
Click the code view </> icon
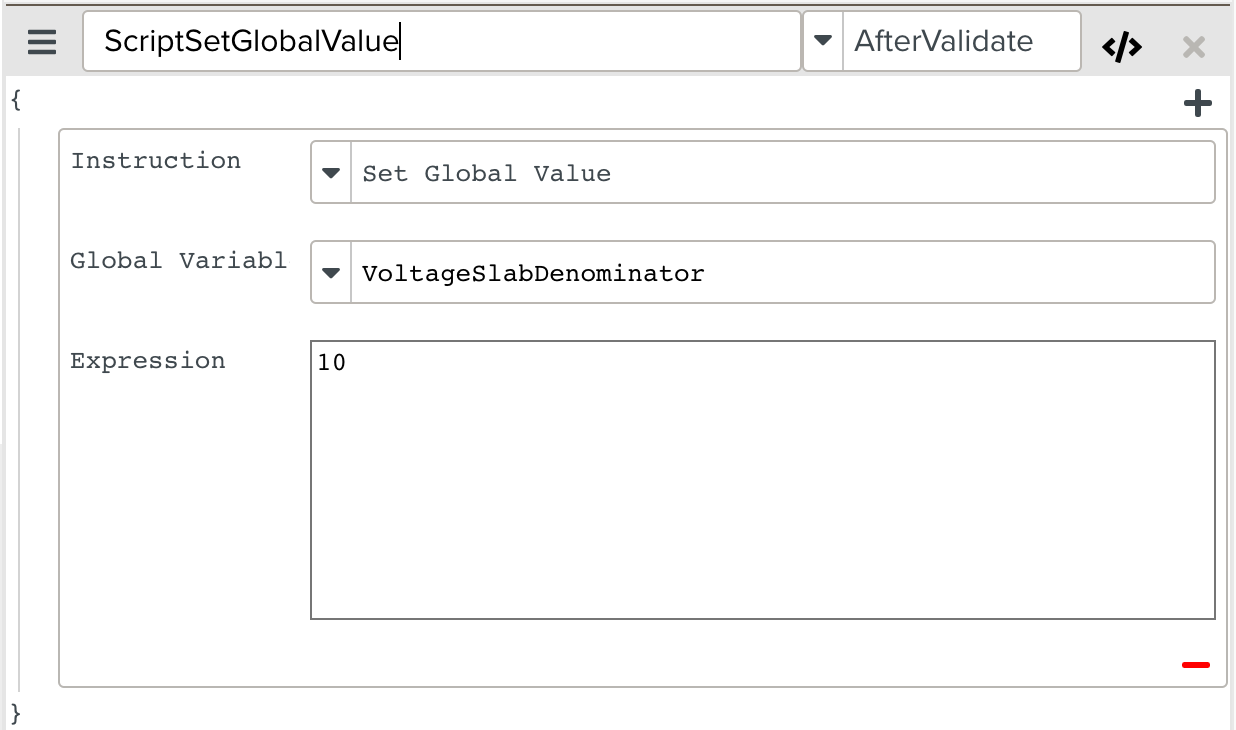(1122, 44)
